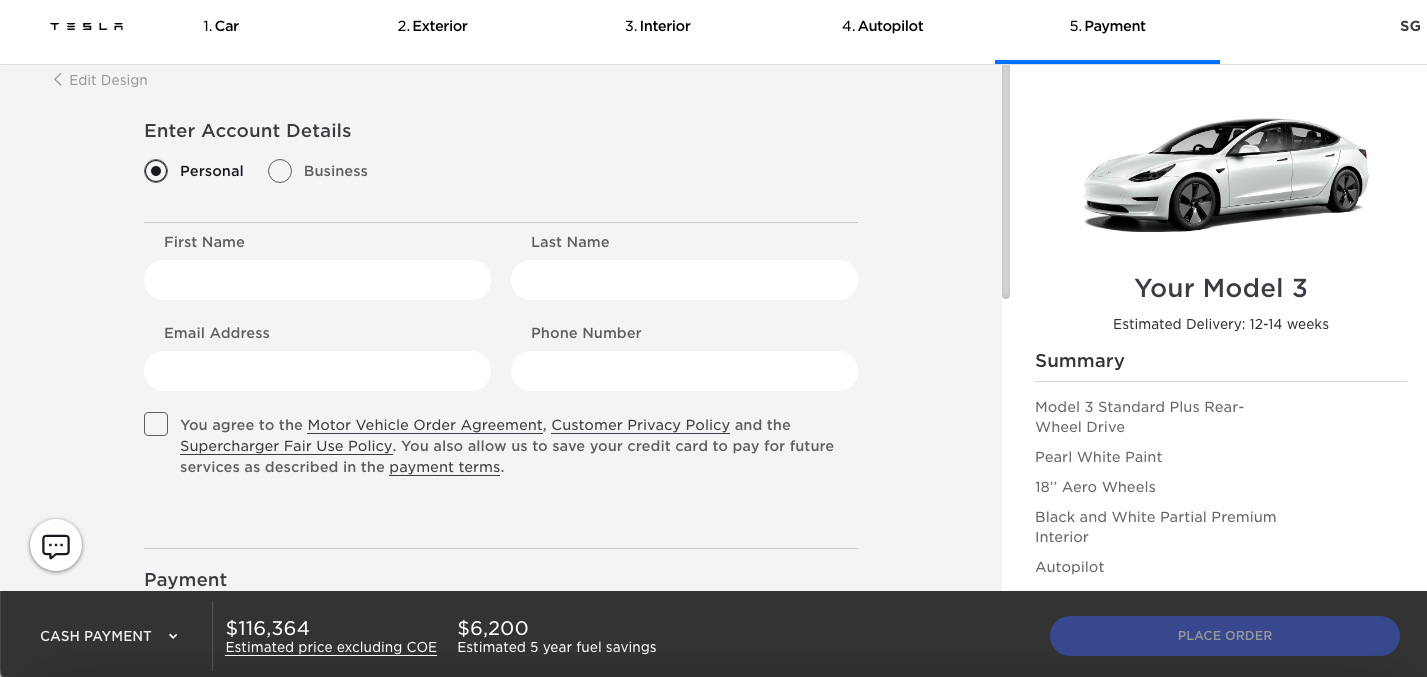Expand the Cash Payment dropdown
Viewport: 1427px width, 677px height.
(109, 636)
